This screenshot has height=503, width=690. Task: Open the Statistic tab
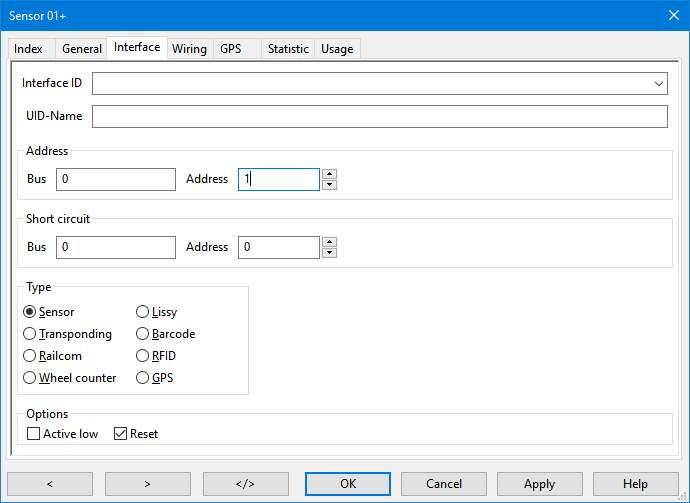288,49
